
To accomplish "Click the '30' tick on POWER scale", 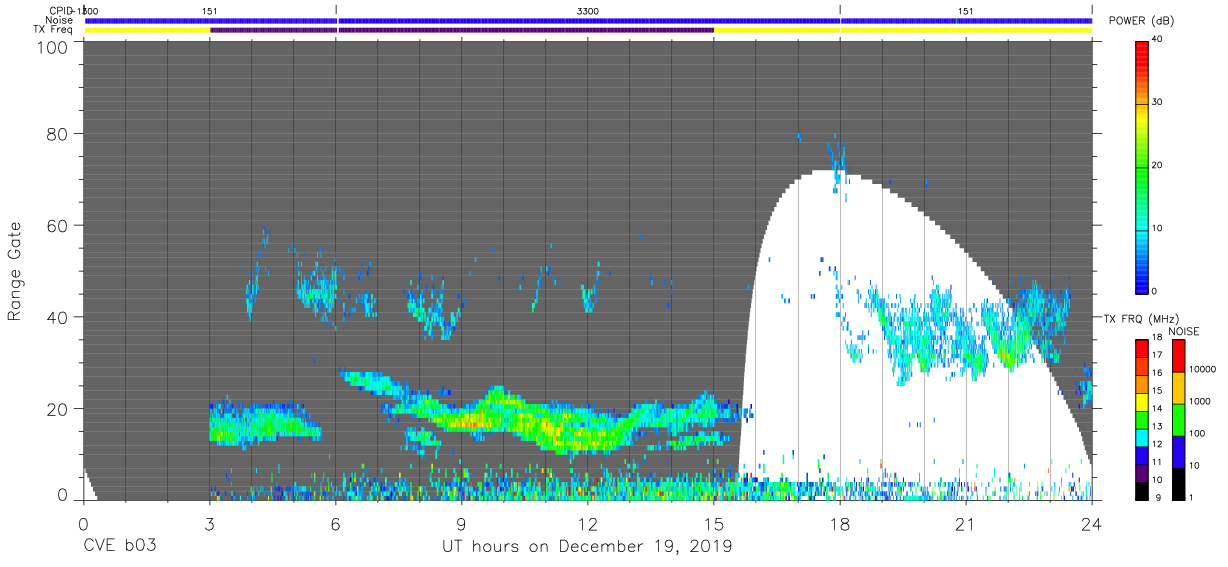I will 1158,103.
